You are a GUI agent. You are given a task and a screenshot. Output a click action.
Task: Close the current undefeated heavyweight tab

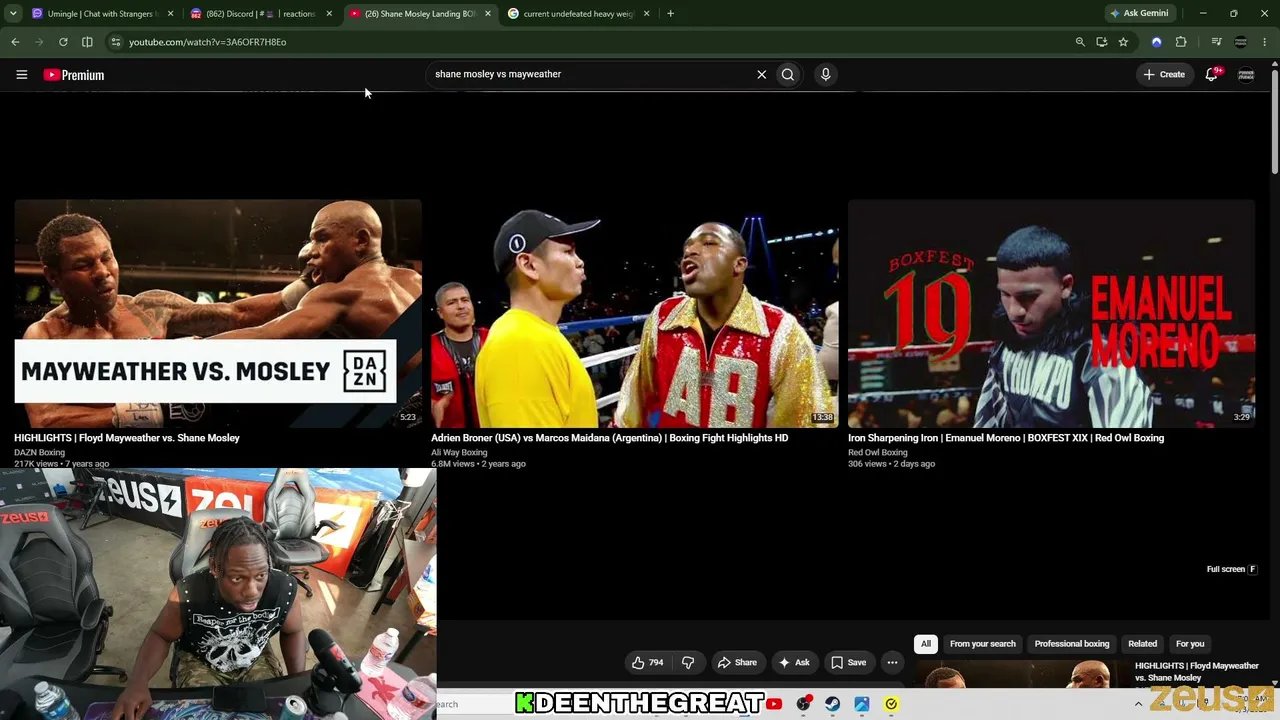click(646, 14)
